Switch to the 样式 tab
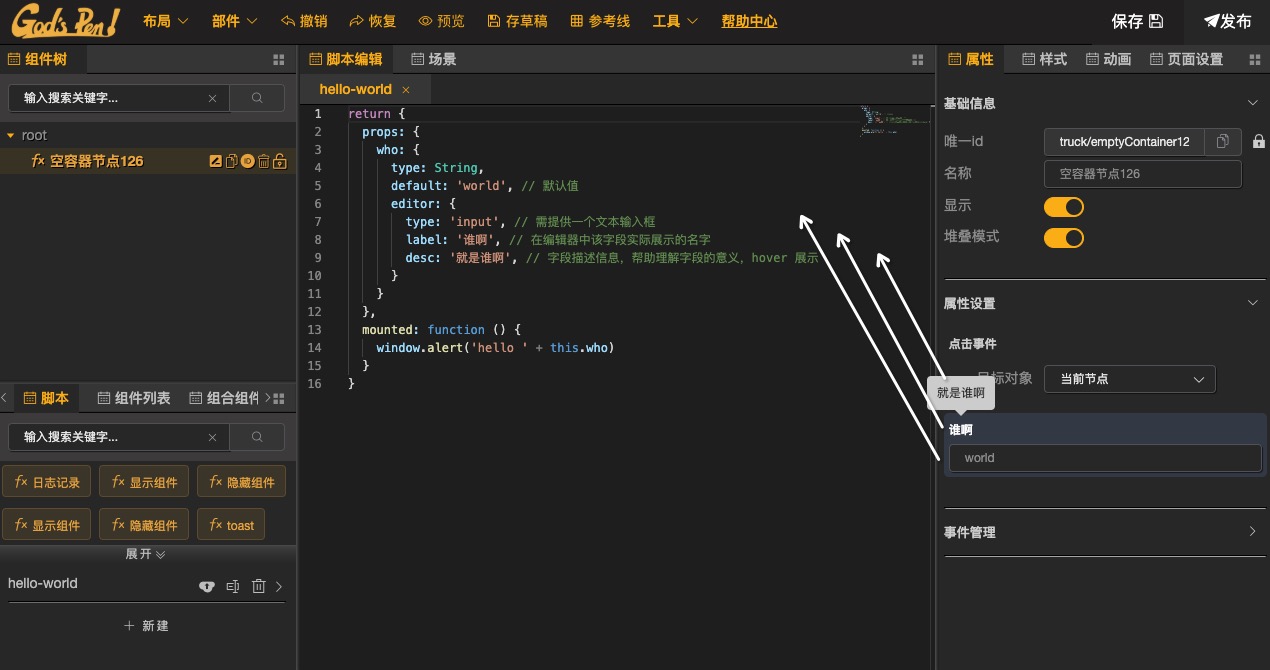 (x=1043, y=59)
